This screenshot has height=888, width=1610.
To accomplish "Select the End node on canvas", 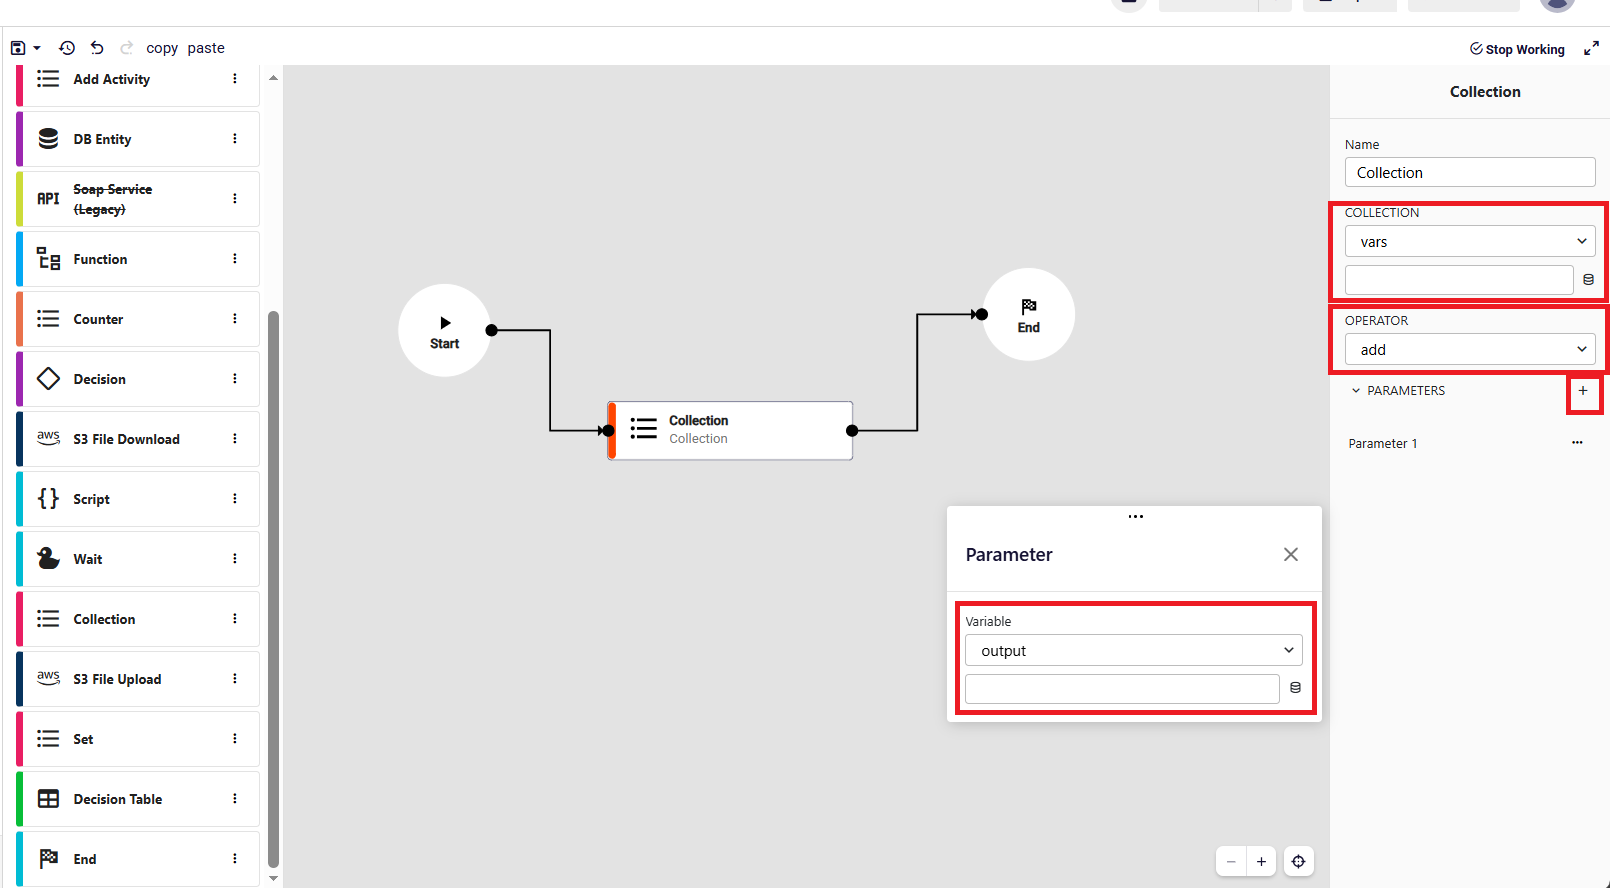I will 1029,314.
